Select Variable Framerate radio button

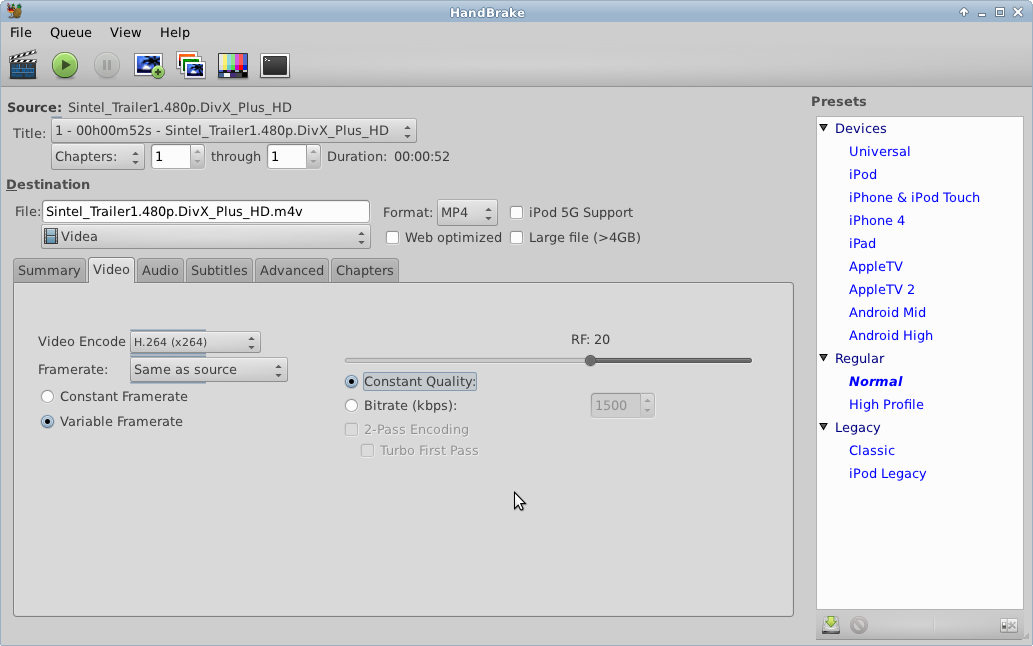(x=47, y=421)
